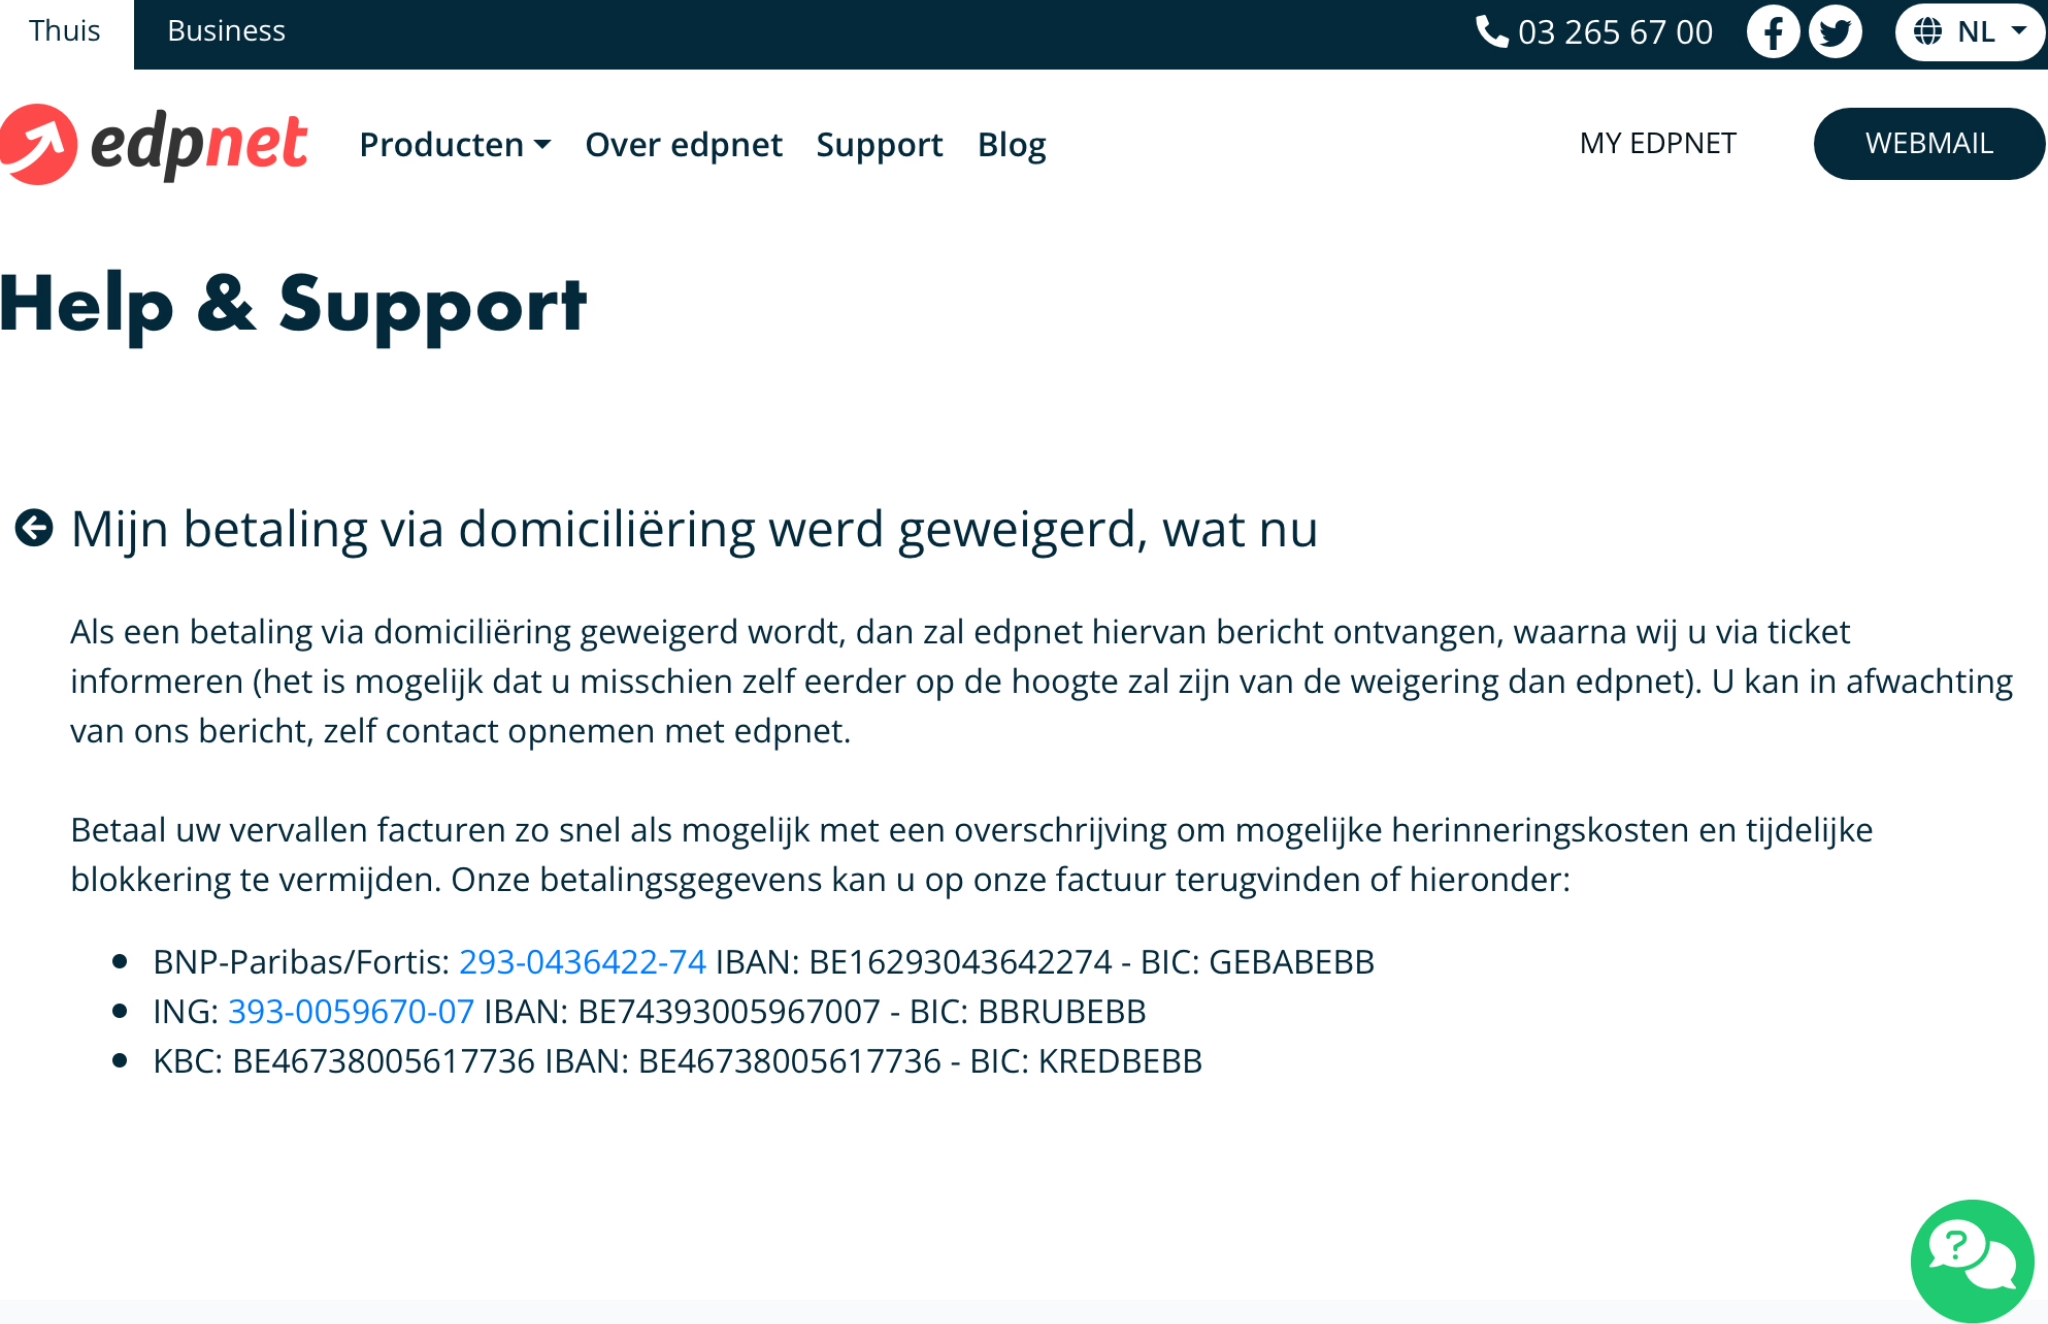Click the edpnet logo
2048x1324 pixels.
(154, 145)
